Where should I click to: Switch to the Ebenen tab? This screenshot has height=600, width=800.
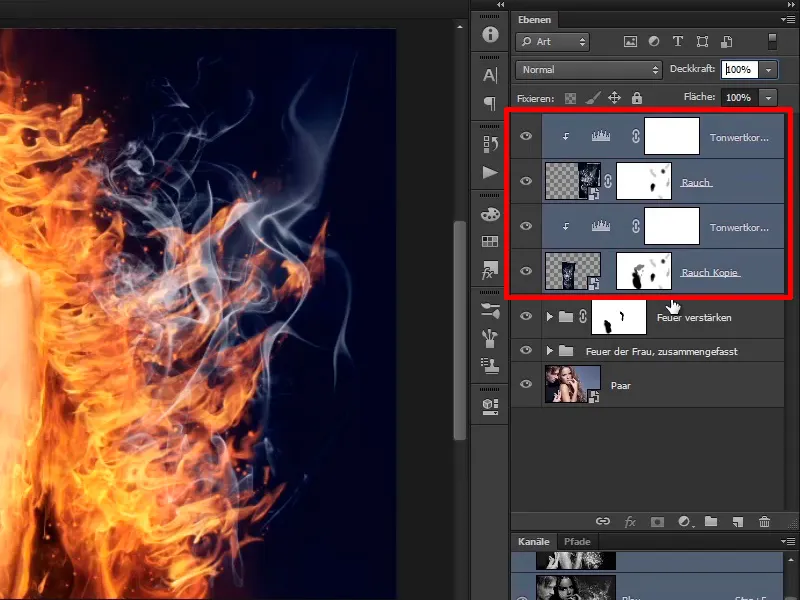(x=534, y=20)
